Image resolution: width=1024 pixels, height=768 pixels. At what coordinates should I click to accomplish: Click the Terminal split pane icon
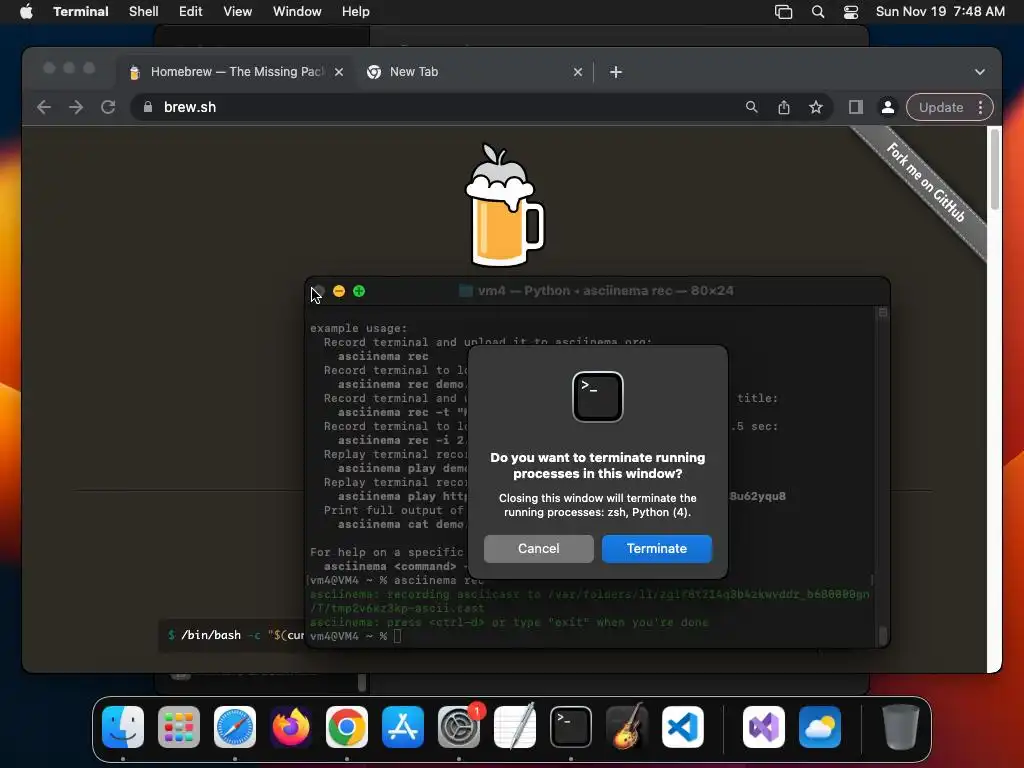tap(882, 313)
